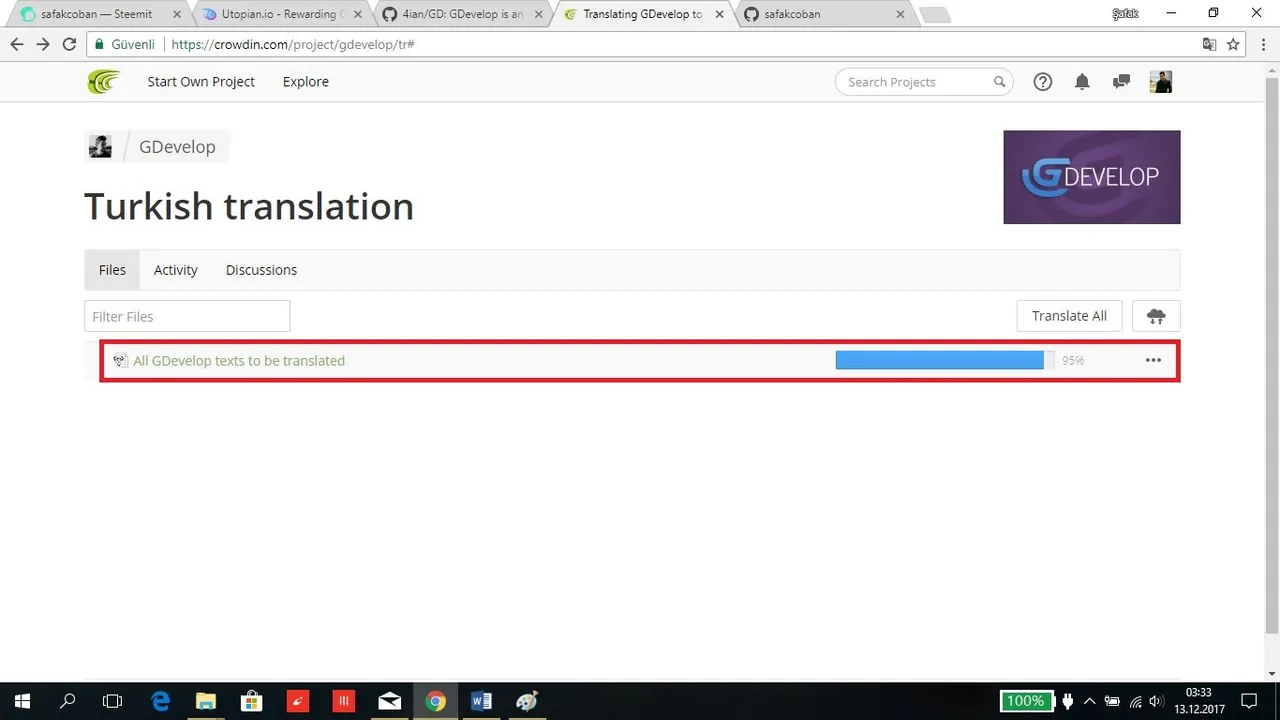Open Windows Start menu

point(22,701)
